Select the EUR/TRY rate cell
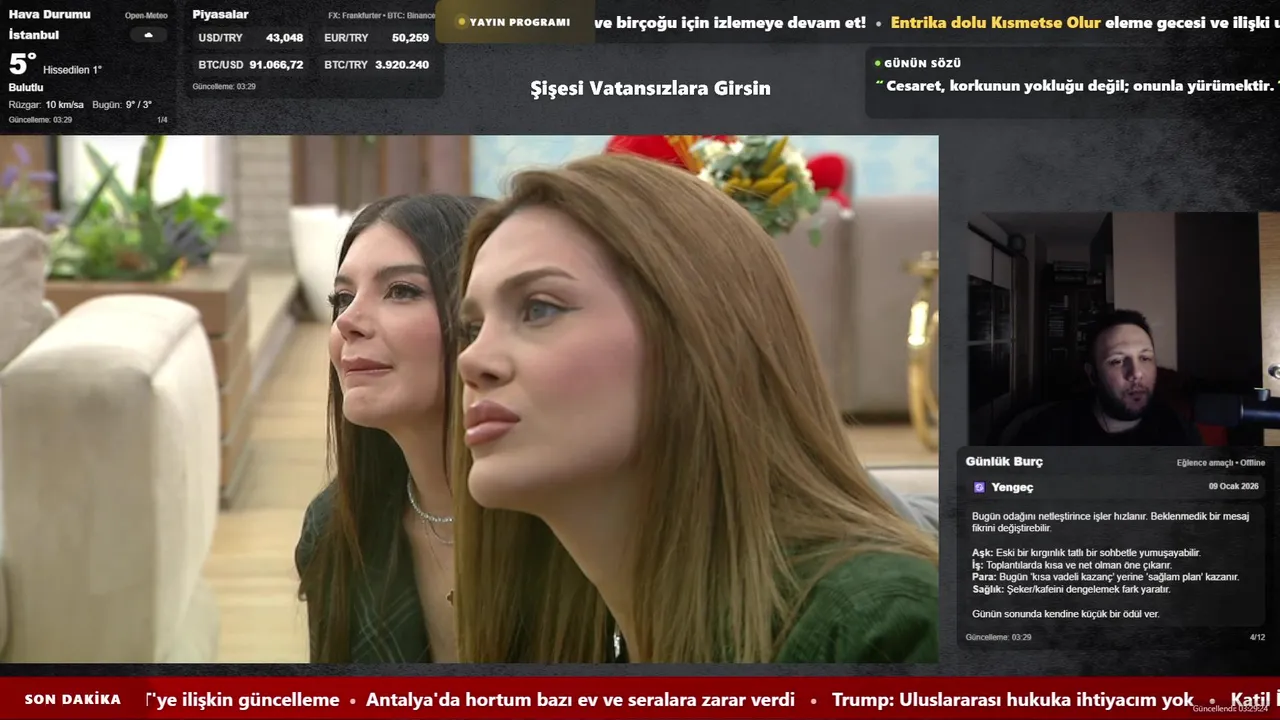This screenshot has height=720, width=1280. pyautogui.click(x=377, y=38)
